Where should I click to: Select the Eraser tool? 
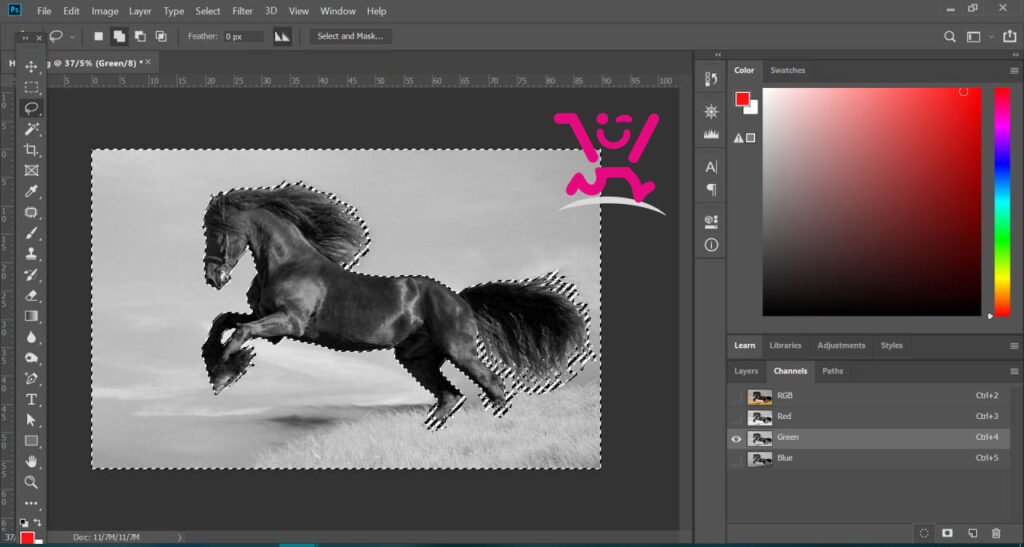(x=31, y=296)
